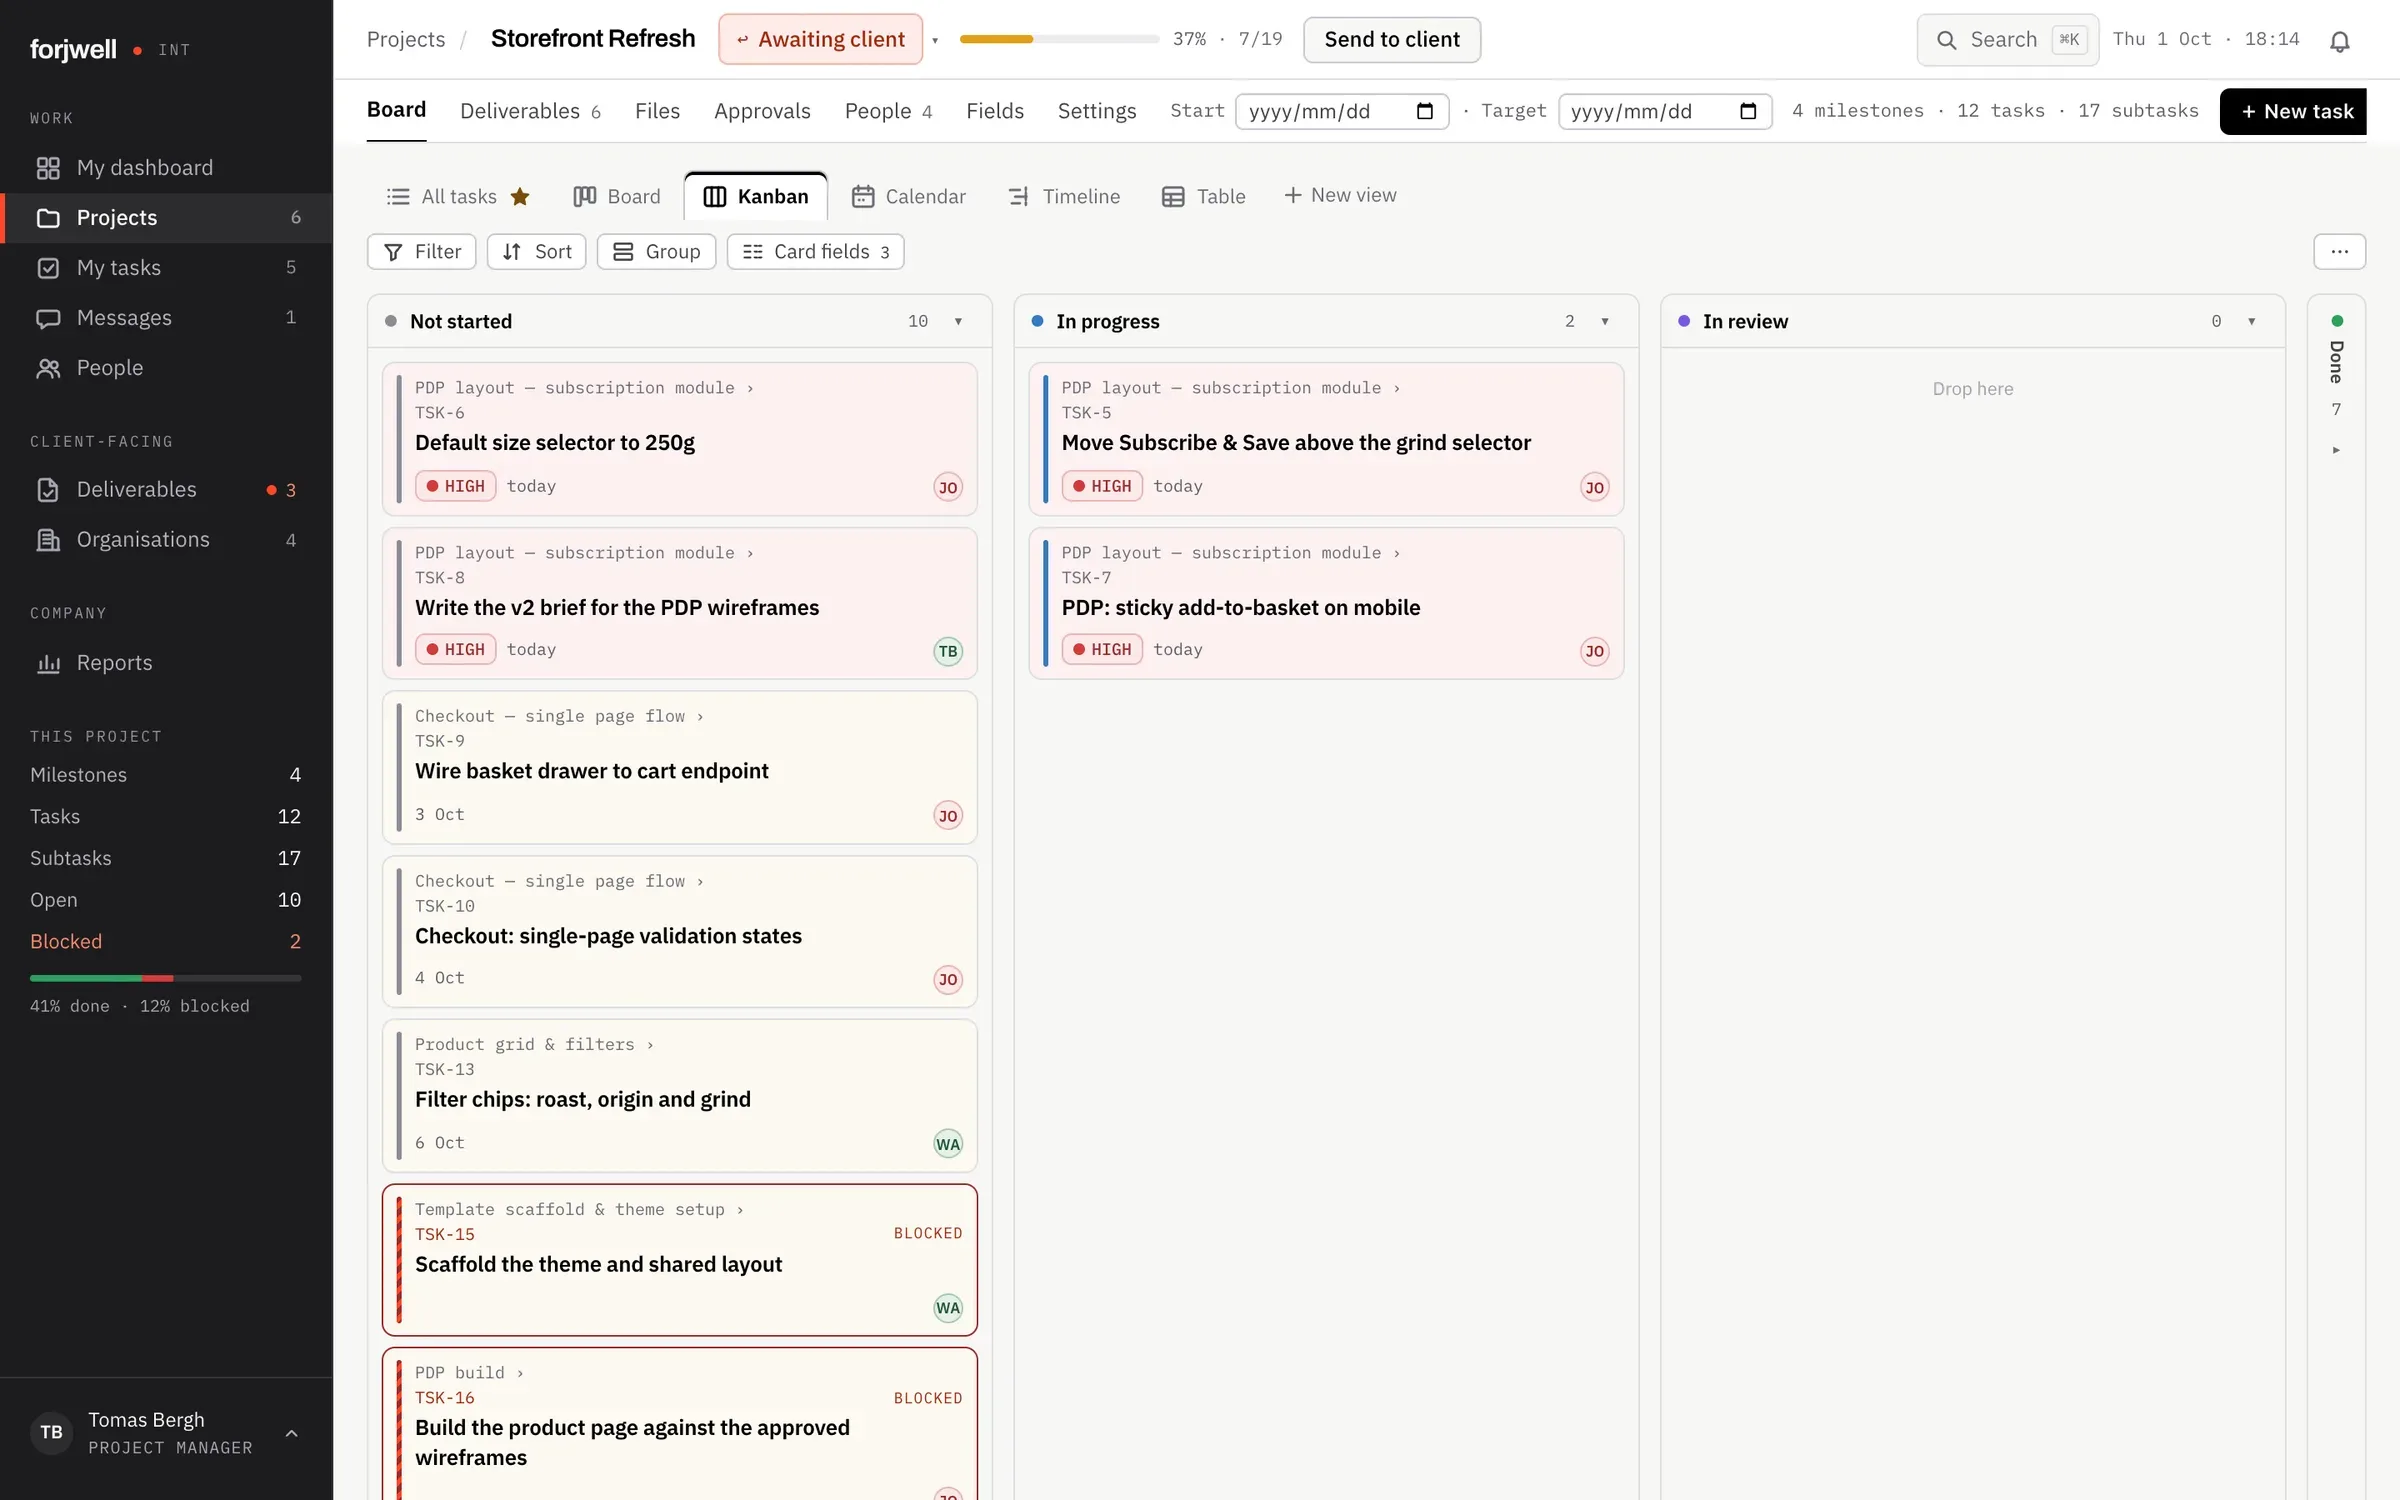Click the TB avatar on TSK-8 card
This screenshot has width=2400, height=1500.
point(948,651)
